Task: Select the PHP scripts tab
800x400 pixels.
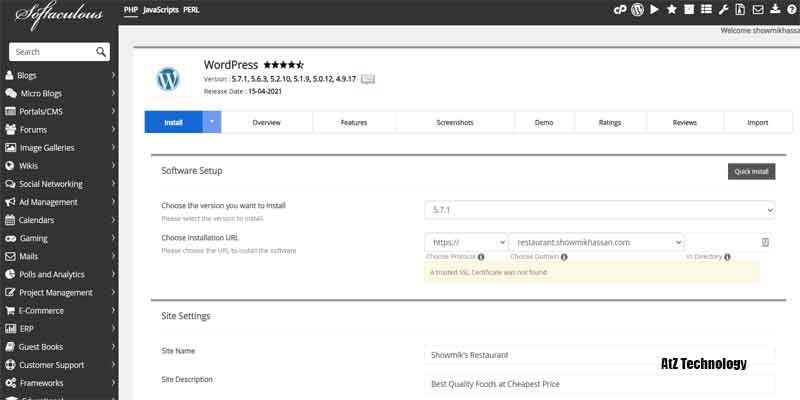Action: (x=131, y=10)
